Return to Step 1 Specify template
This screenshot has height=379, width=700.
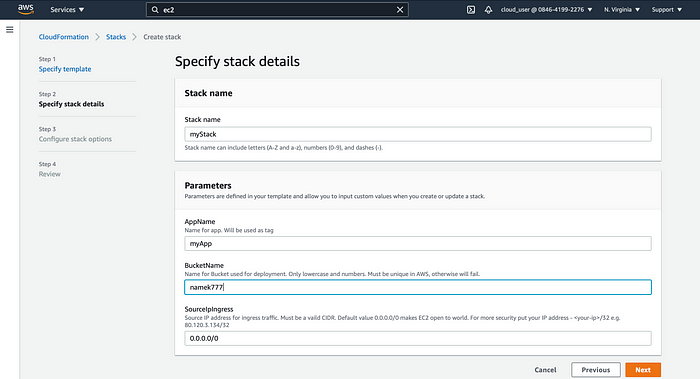coord(65,69)
